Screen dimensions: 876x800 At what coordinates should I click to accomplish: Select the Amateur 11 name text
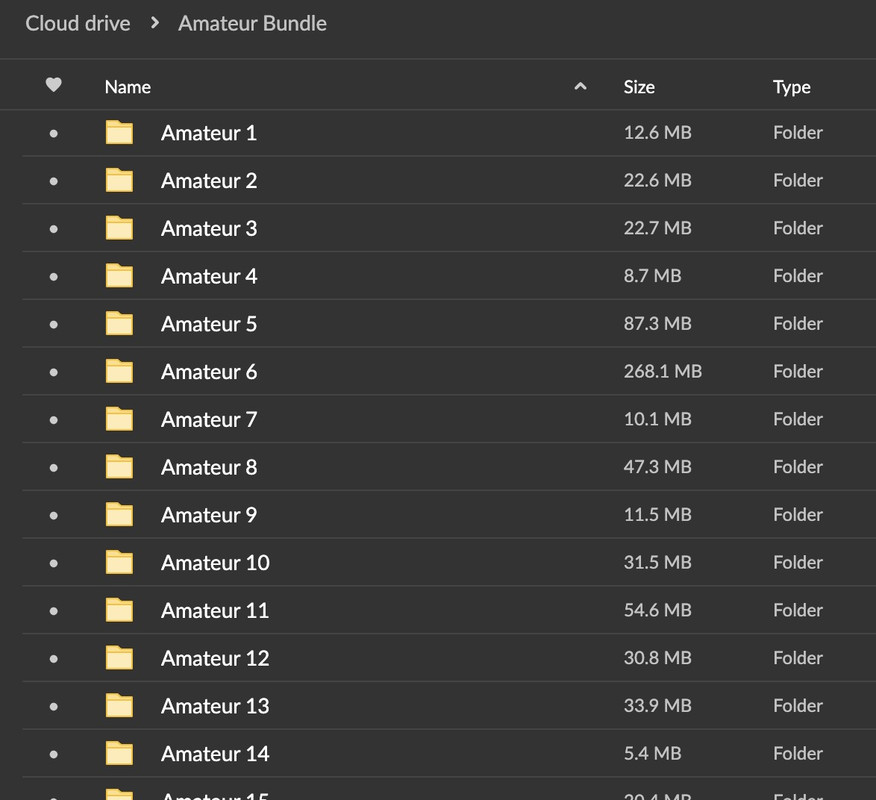point(215,611)
